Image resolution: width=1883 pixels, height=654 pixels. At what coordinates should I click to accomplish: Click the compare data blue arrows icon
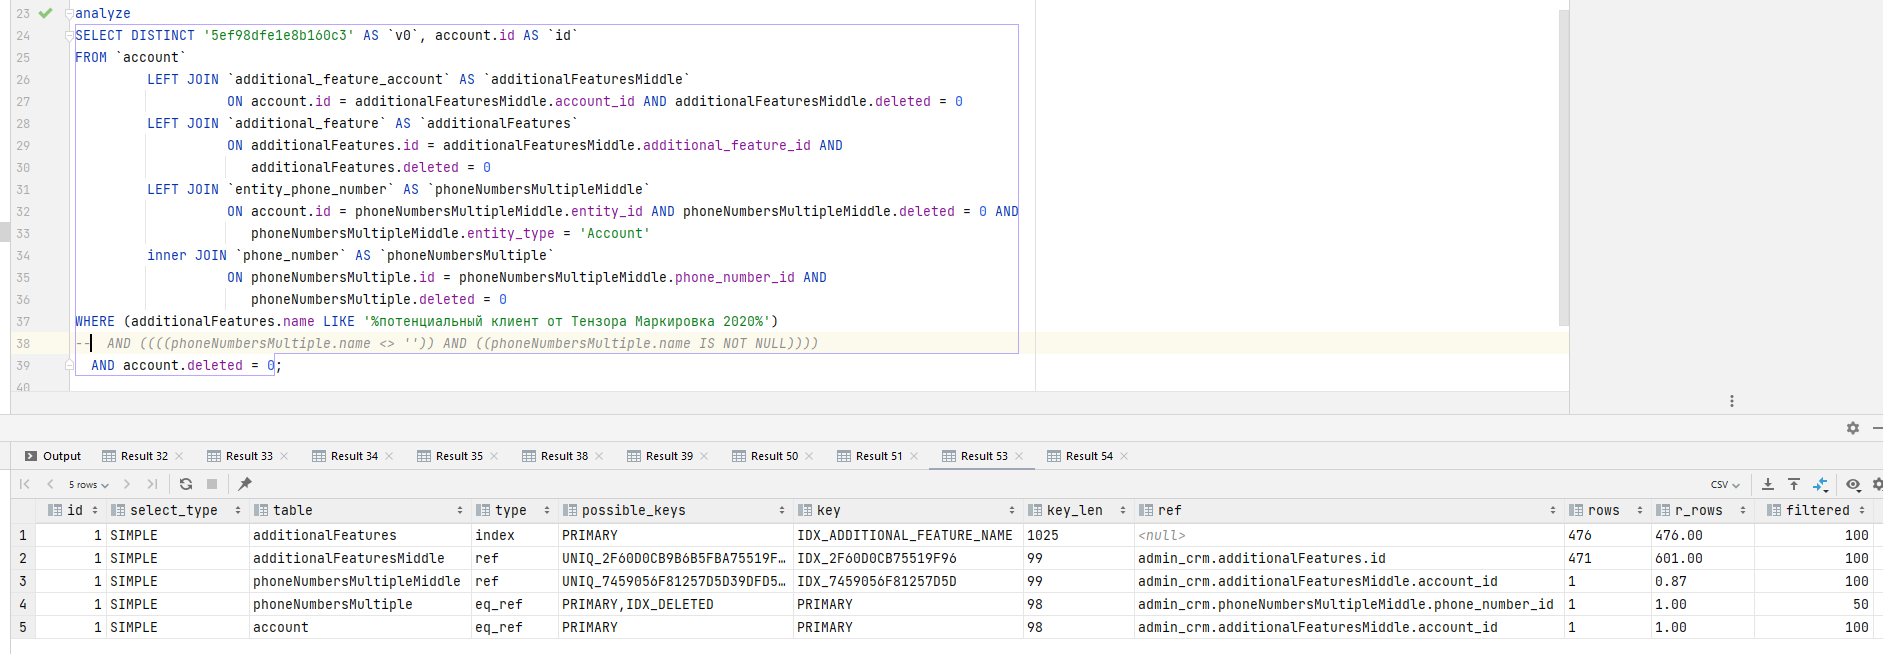tap(1820, 484)
